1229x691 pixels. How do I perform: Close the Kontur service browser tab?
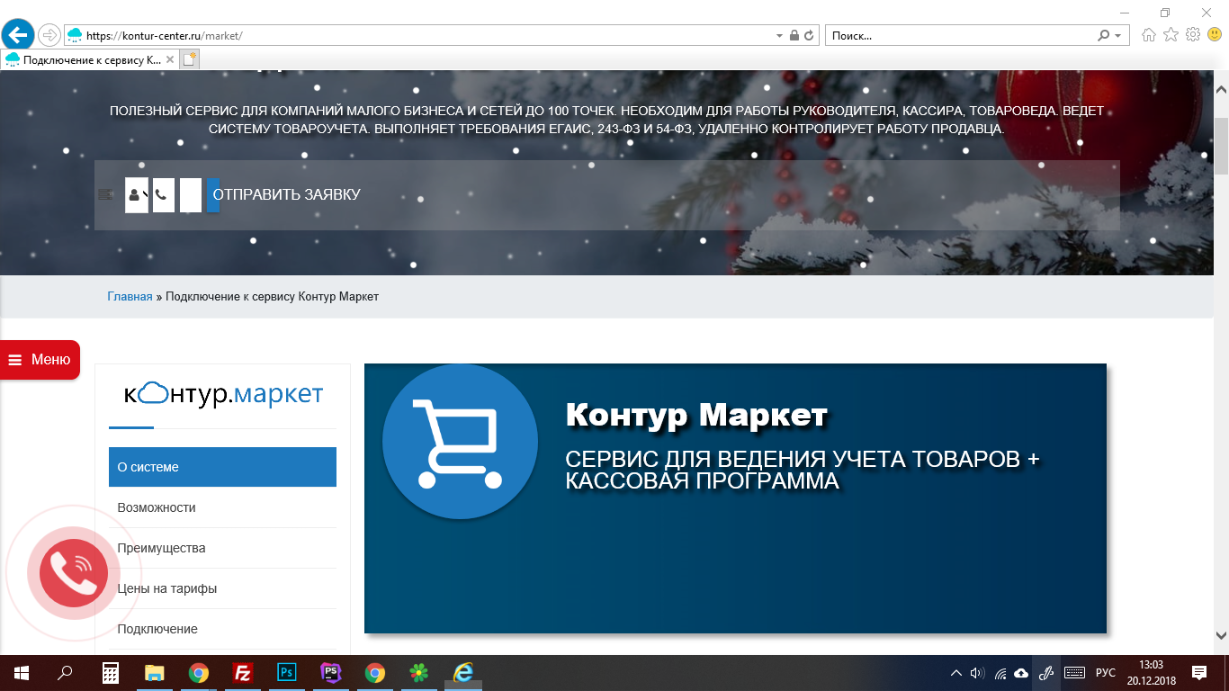(170, 60)
